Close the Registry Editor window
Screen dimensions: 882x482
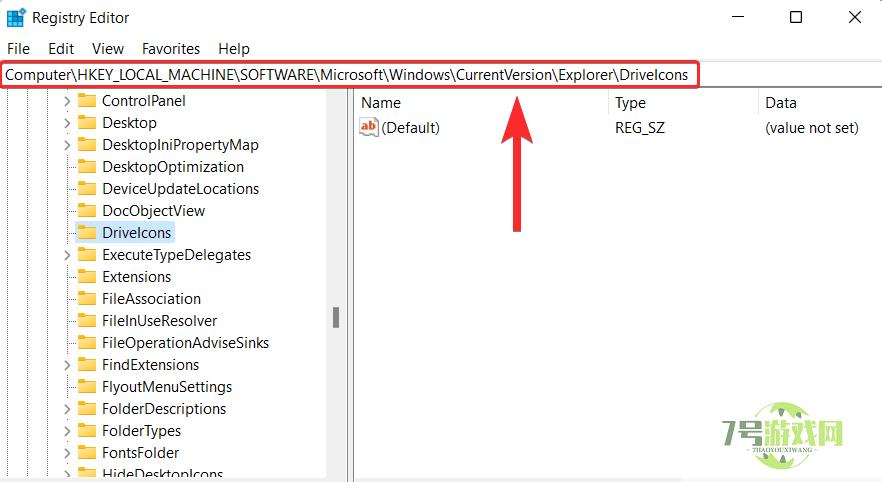click(855, 17)
